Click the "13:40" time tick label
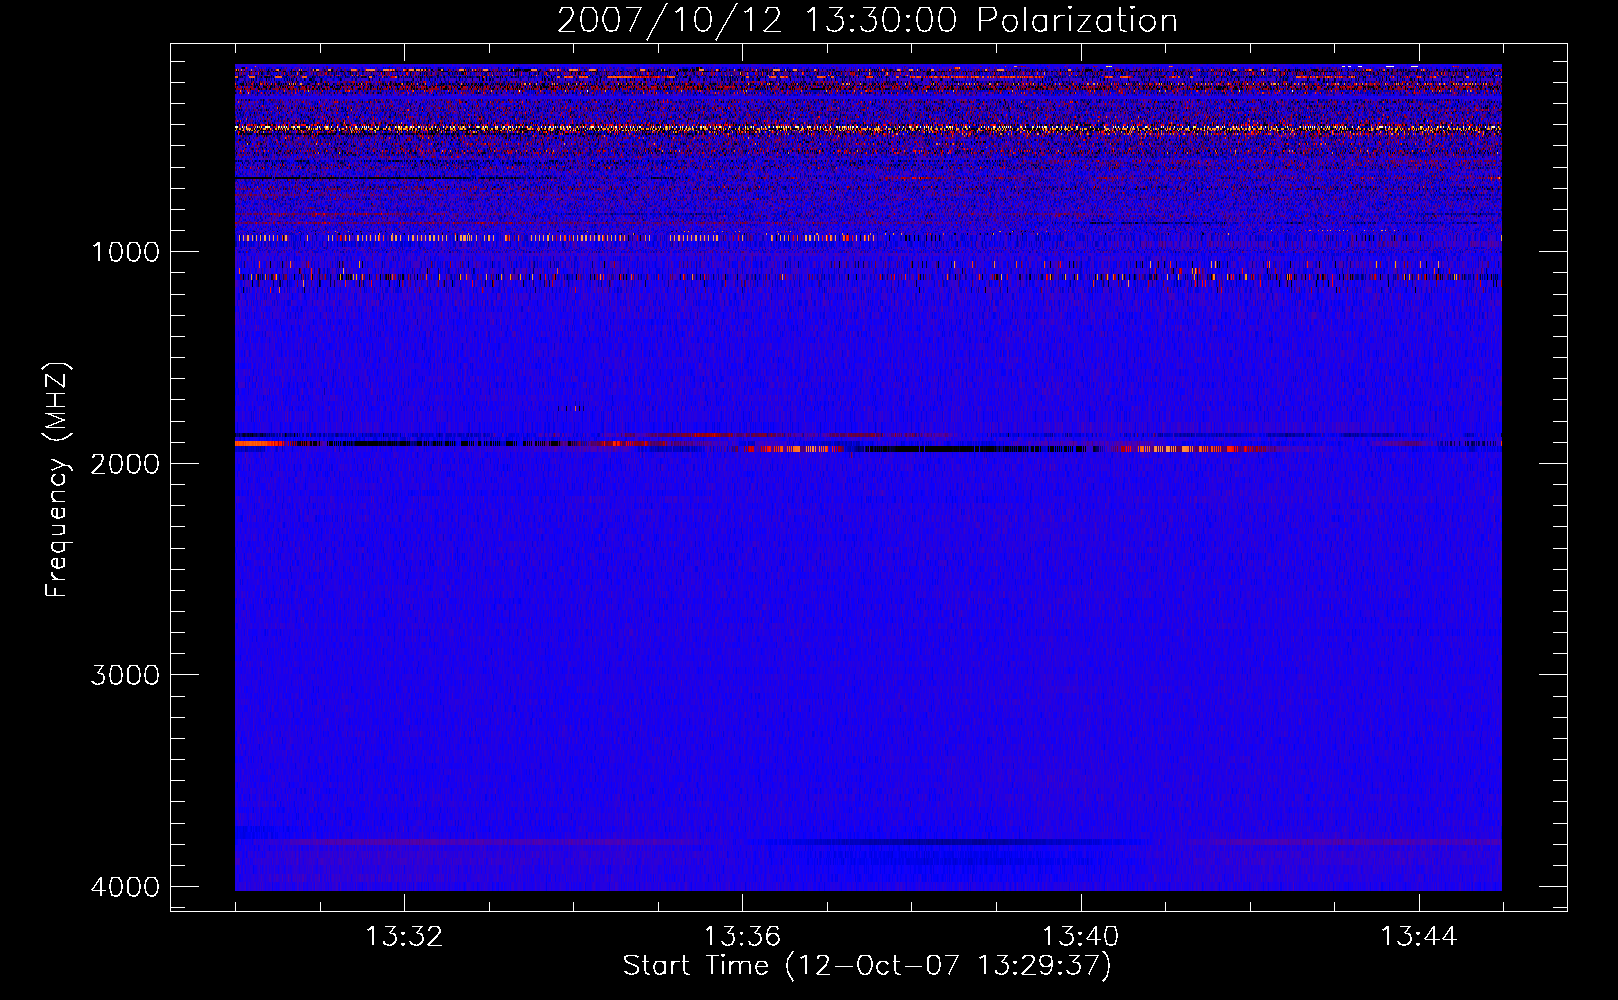 pyautogui.click(x=1081, y=936)
